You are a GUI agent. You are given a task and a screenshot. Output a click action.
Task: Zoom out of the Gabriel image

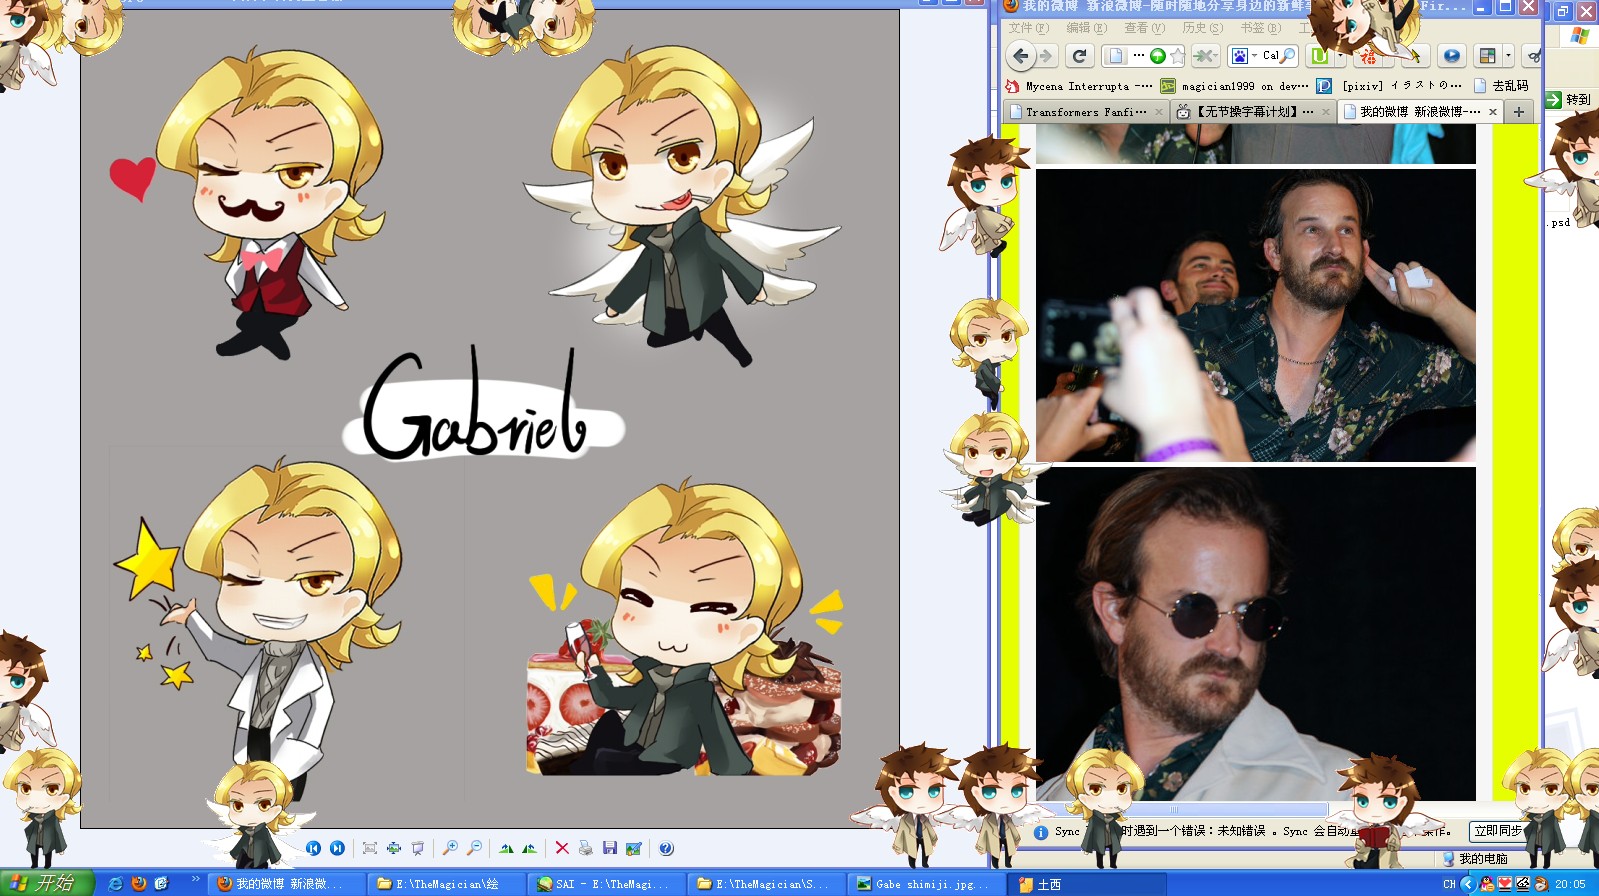click(474, 848)
